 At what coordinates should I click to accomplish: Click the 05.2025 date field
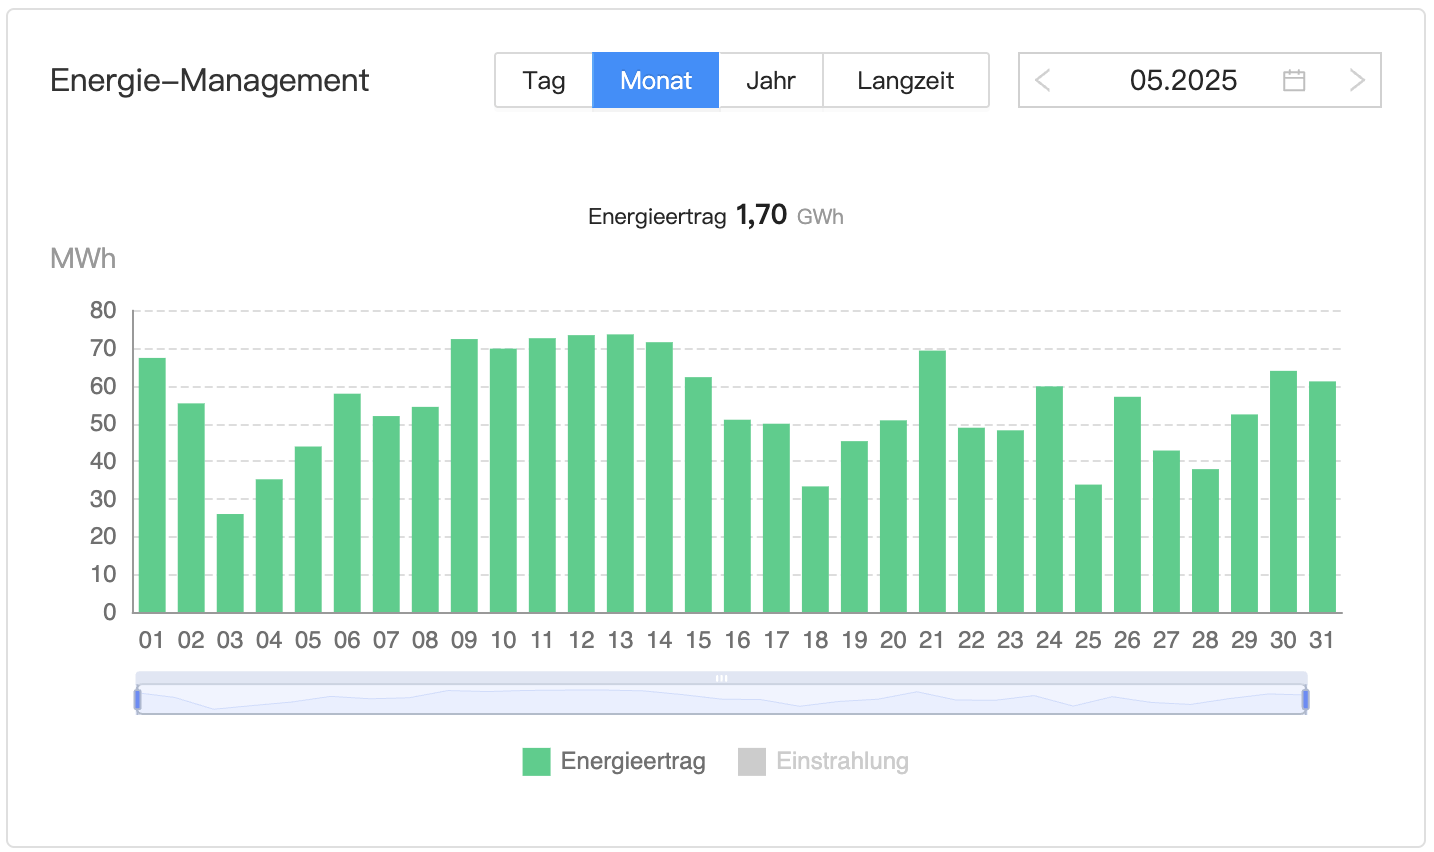1183,80
